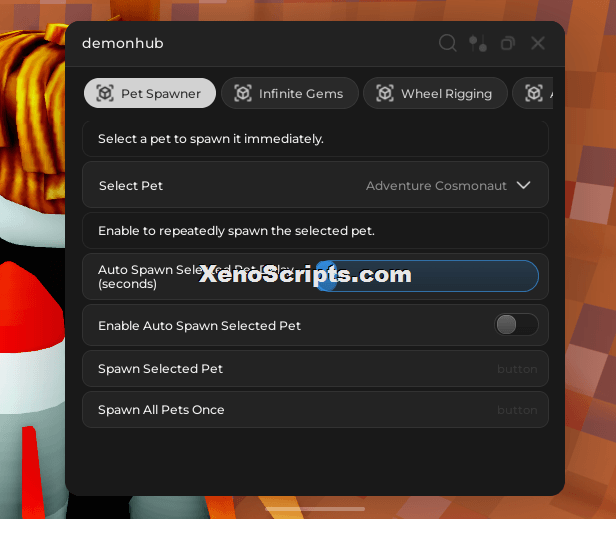Click the demonhub title text
Screen dimensions: 616x549
pos(123,43)
